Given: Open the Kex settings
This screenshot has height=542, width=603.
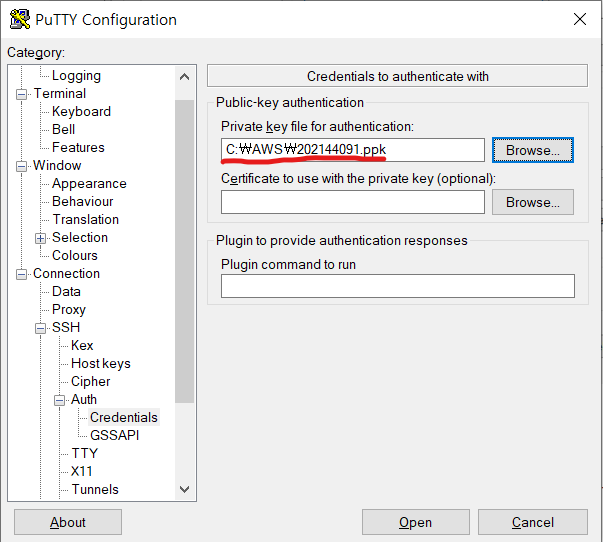Looking at the screenshot, I should tap(82, 345).
